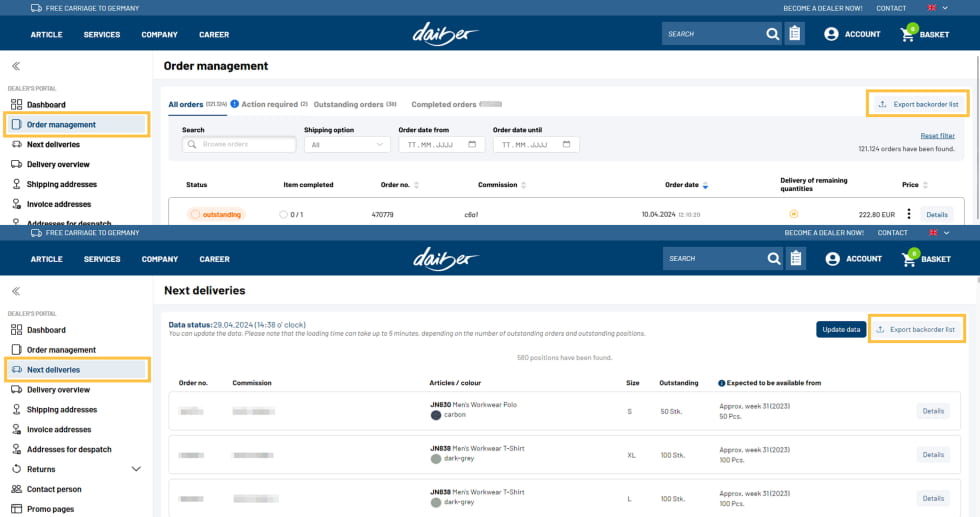
Task: Switch to Outstanding orders tab
Action: [x=355, y=104]
